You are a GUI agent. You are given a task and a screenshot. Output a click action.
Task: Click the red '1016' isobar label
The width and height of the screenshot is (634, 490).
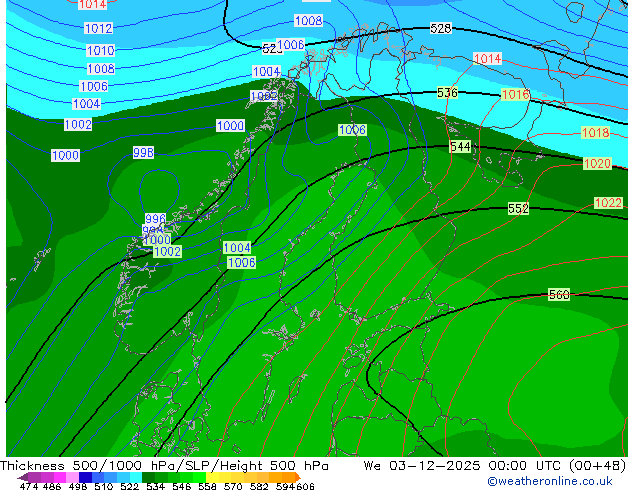515,95
